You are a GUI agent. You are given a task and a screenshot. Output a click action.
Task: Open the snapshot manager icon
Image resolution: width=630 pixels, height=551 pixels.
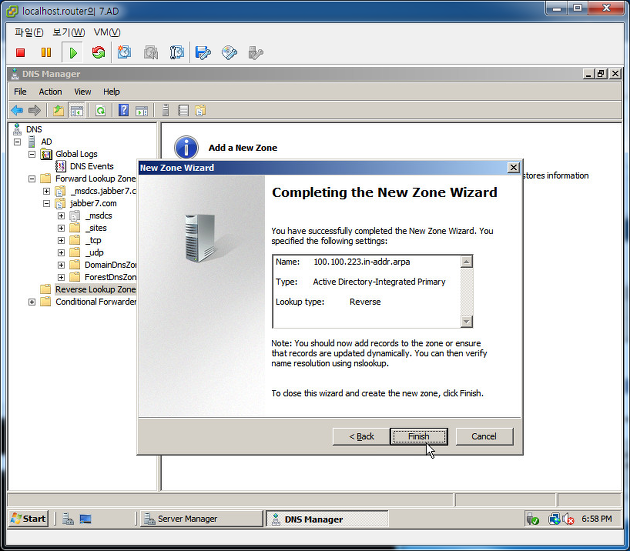[x=176, y=53]
